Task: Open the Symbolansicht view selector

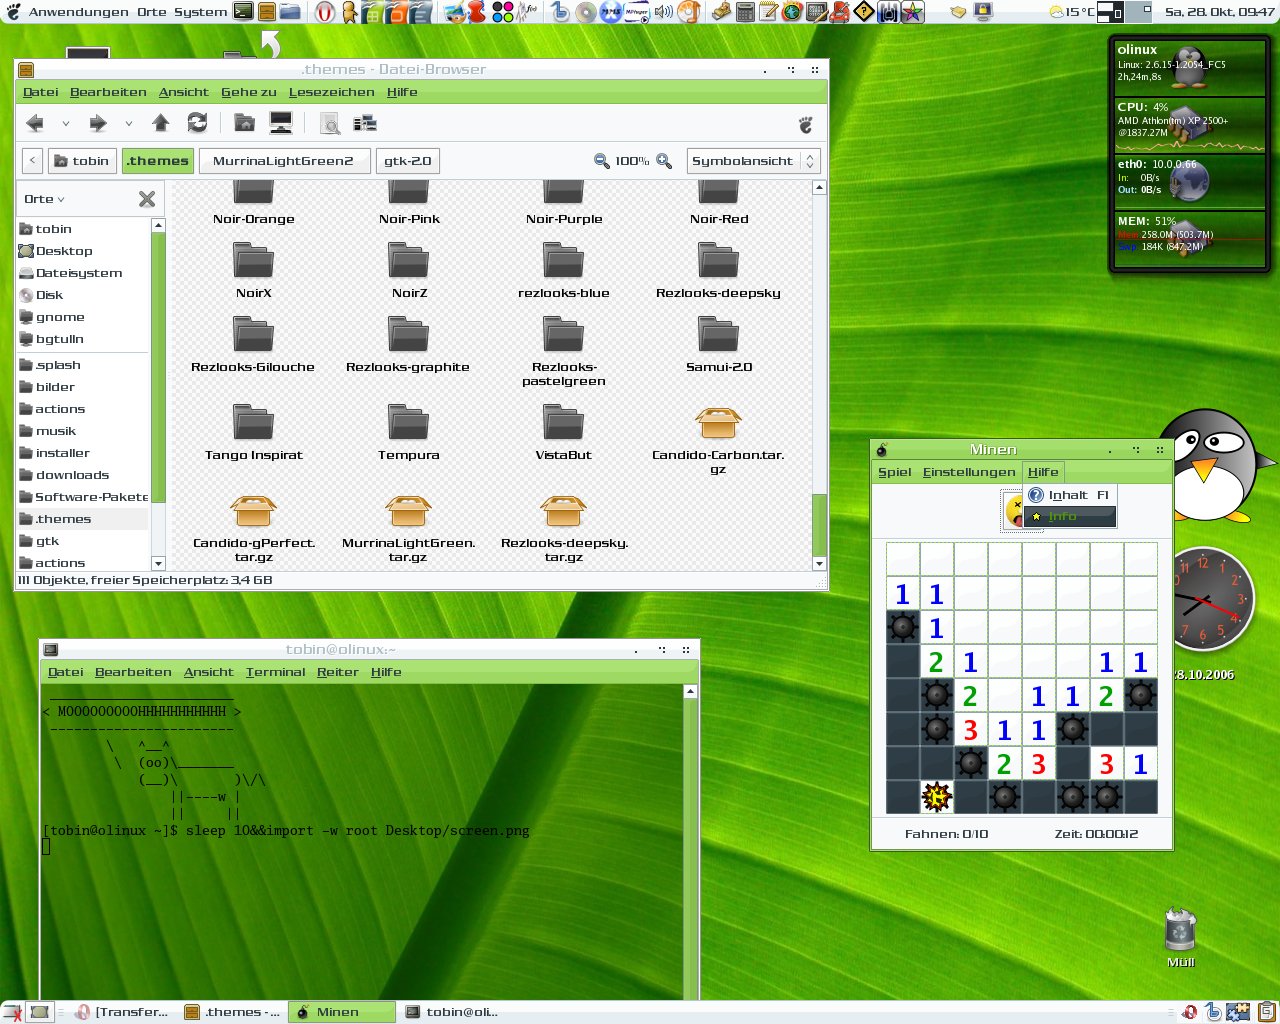Action: (x=754, y=161)
